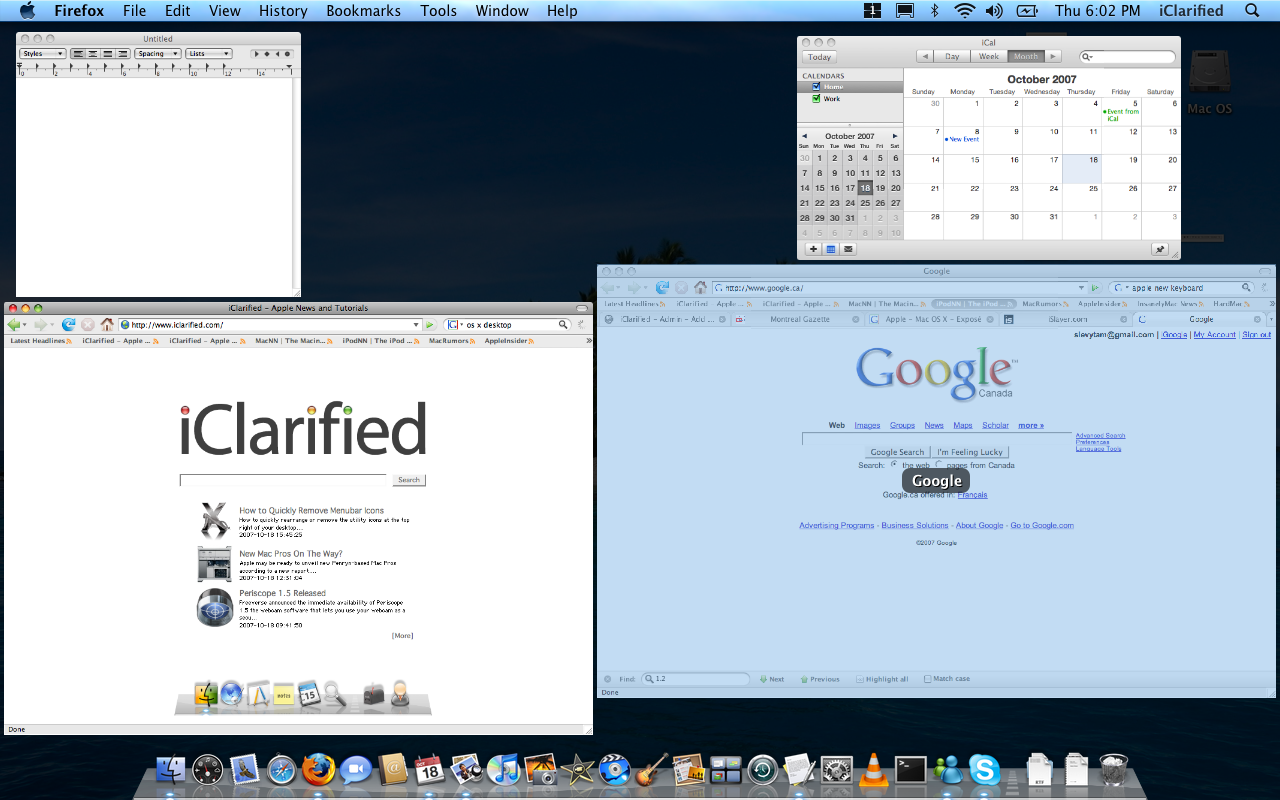Viewport: 1280px width, 800px height.
Task: Open the Lists dropdown in Untitled window
Action: [209, 54]
